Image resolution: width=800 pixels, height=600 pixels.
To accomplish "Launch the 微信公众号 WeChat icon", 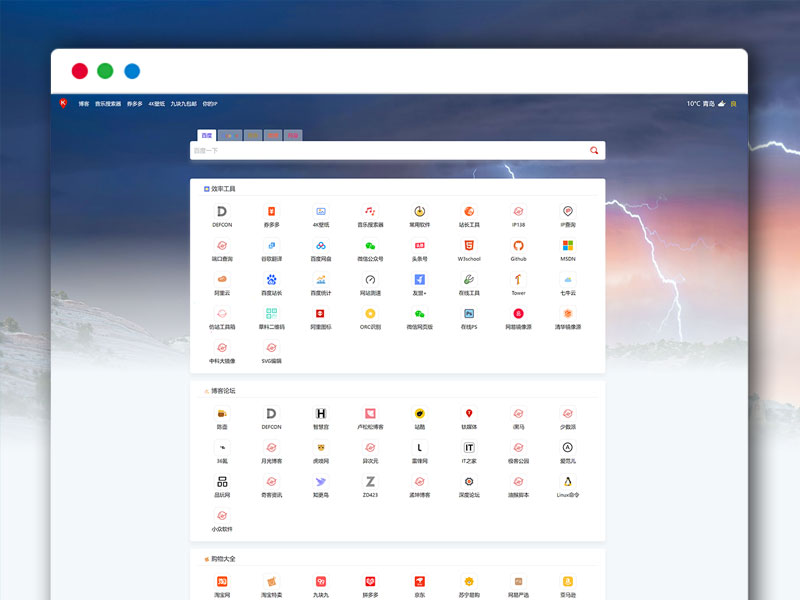I will tap(370, 246).
